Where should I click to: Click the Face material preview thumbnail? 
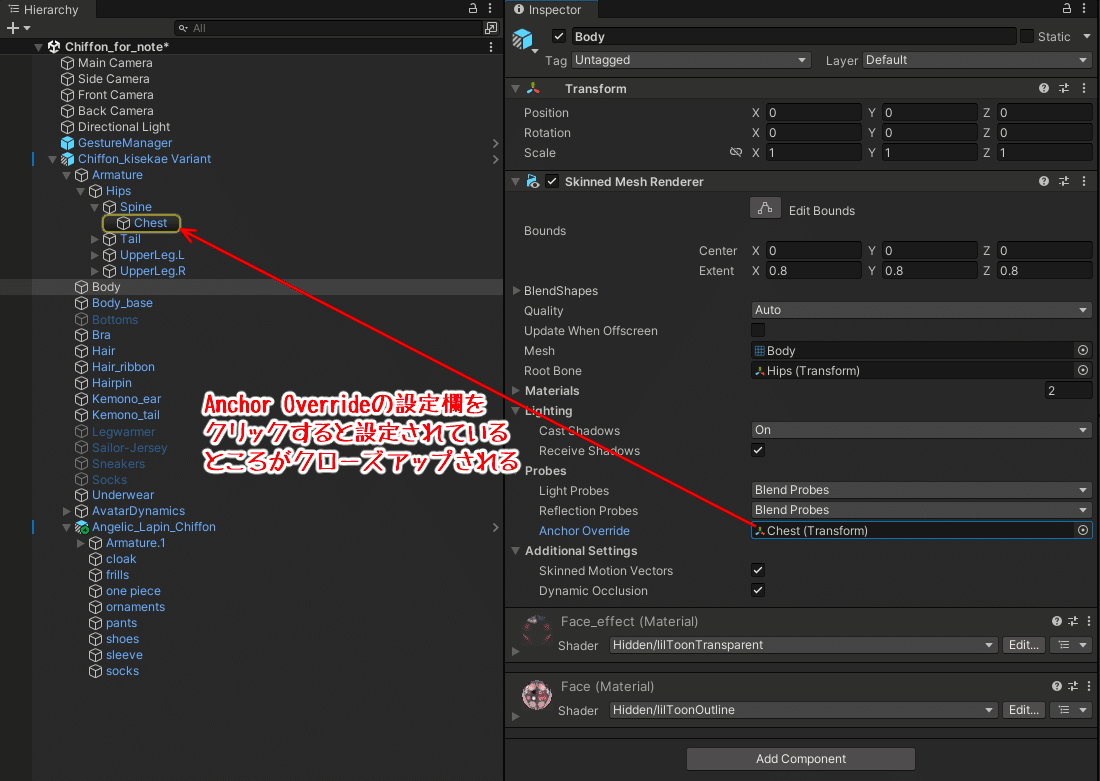(x=537, y=695)
